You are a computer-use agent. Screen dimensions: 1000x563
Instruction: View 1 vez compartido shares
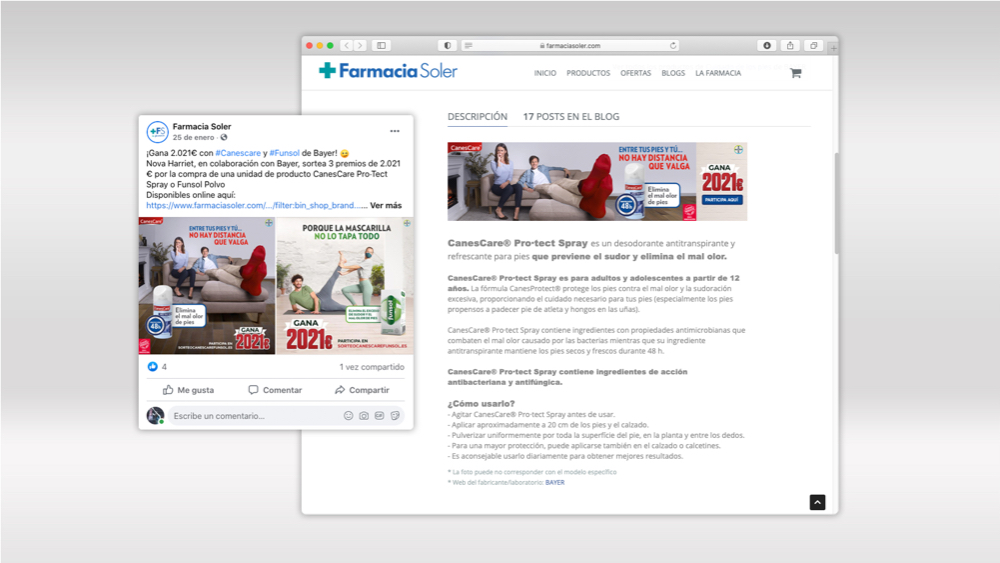point(372,367)
